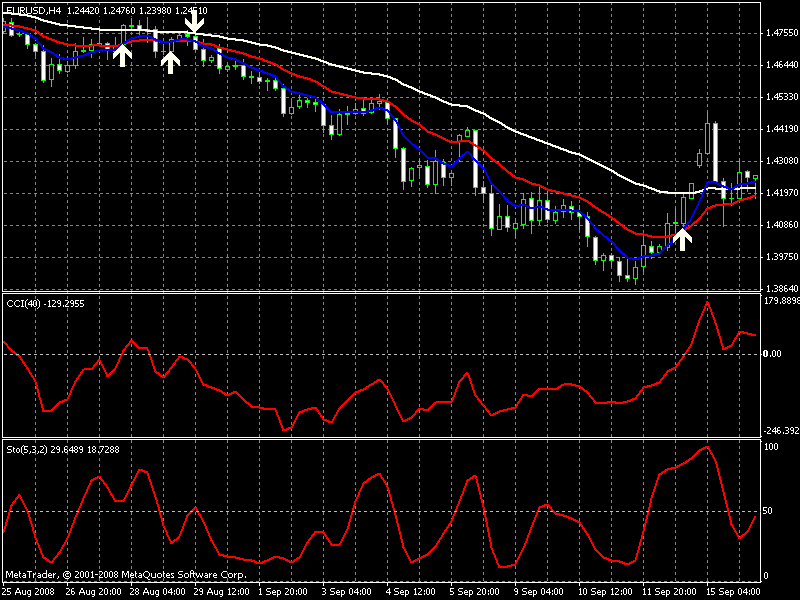Screen dimensions: 800x600
Task: Click the white down arrow signal marker
Action: 195,19
